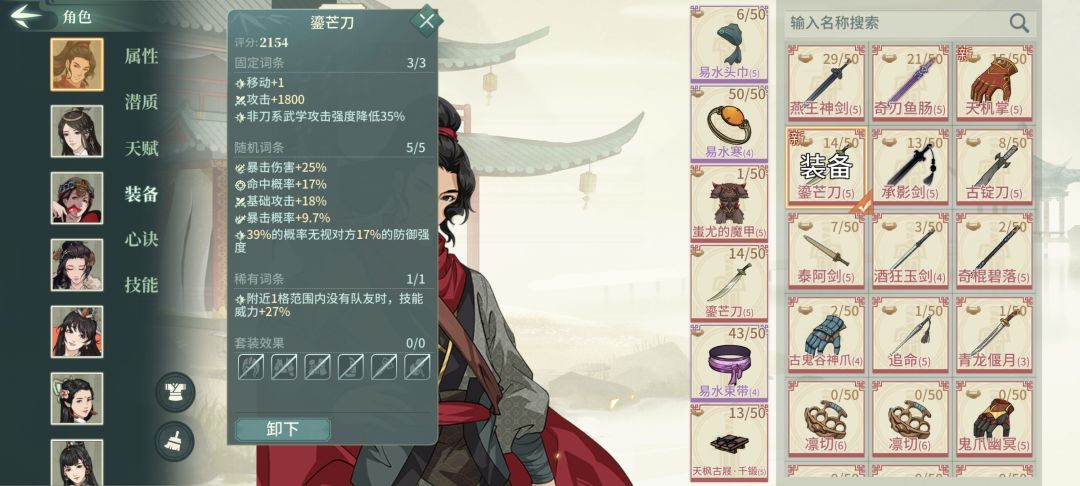Click the 卸下 unequip button
Image resolution: width=1080 pixels, height=486 pixels.
tap(282, 429)
